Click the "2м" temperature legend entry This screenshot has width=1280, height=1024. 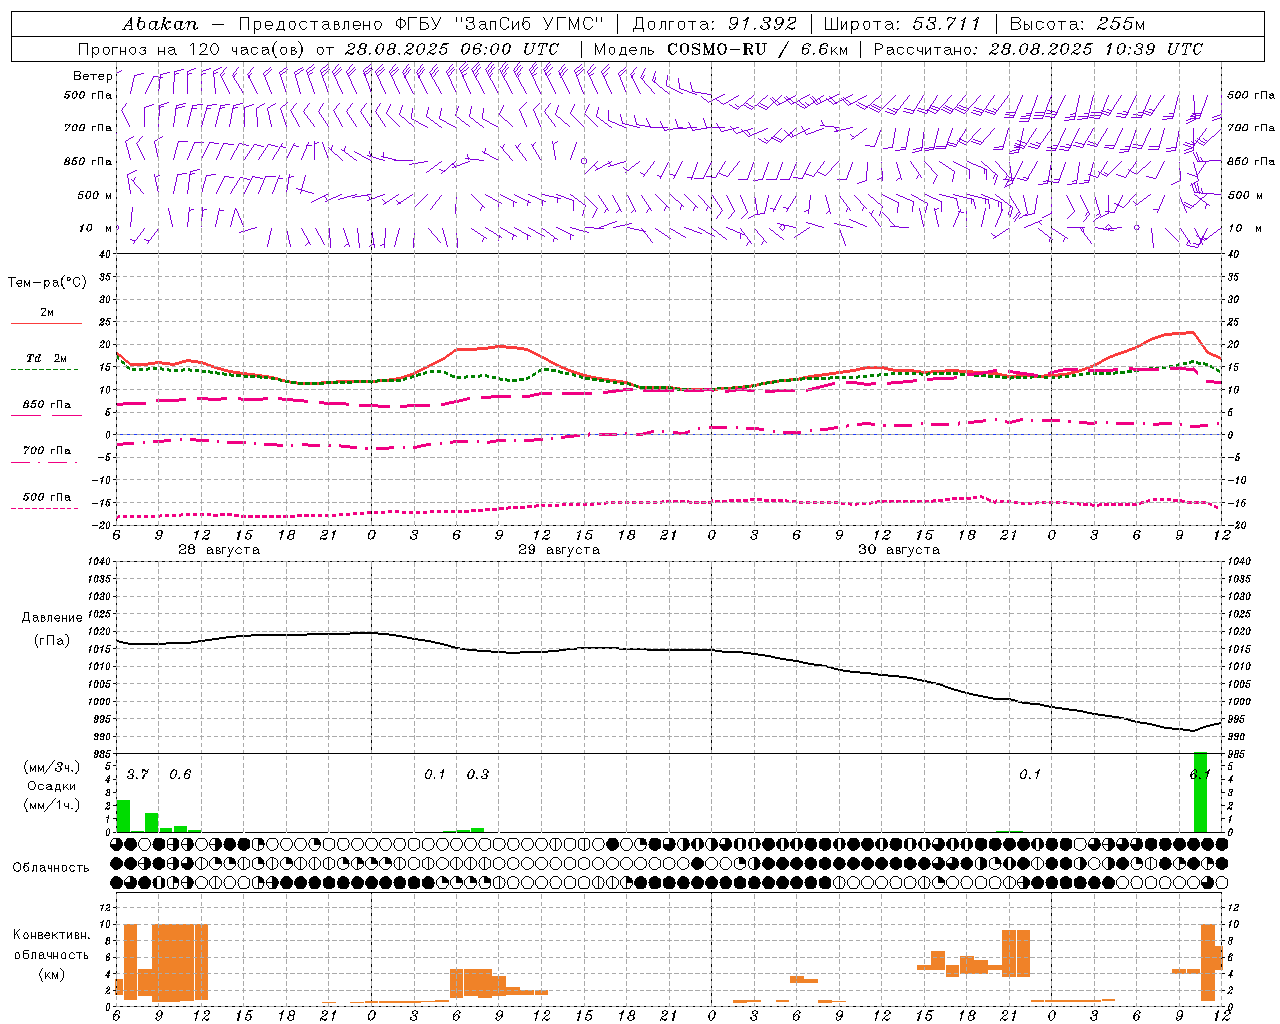(47, 313)
